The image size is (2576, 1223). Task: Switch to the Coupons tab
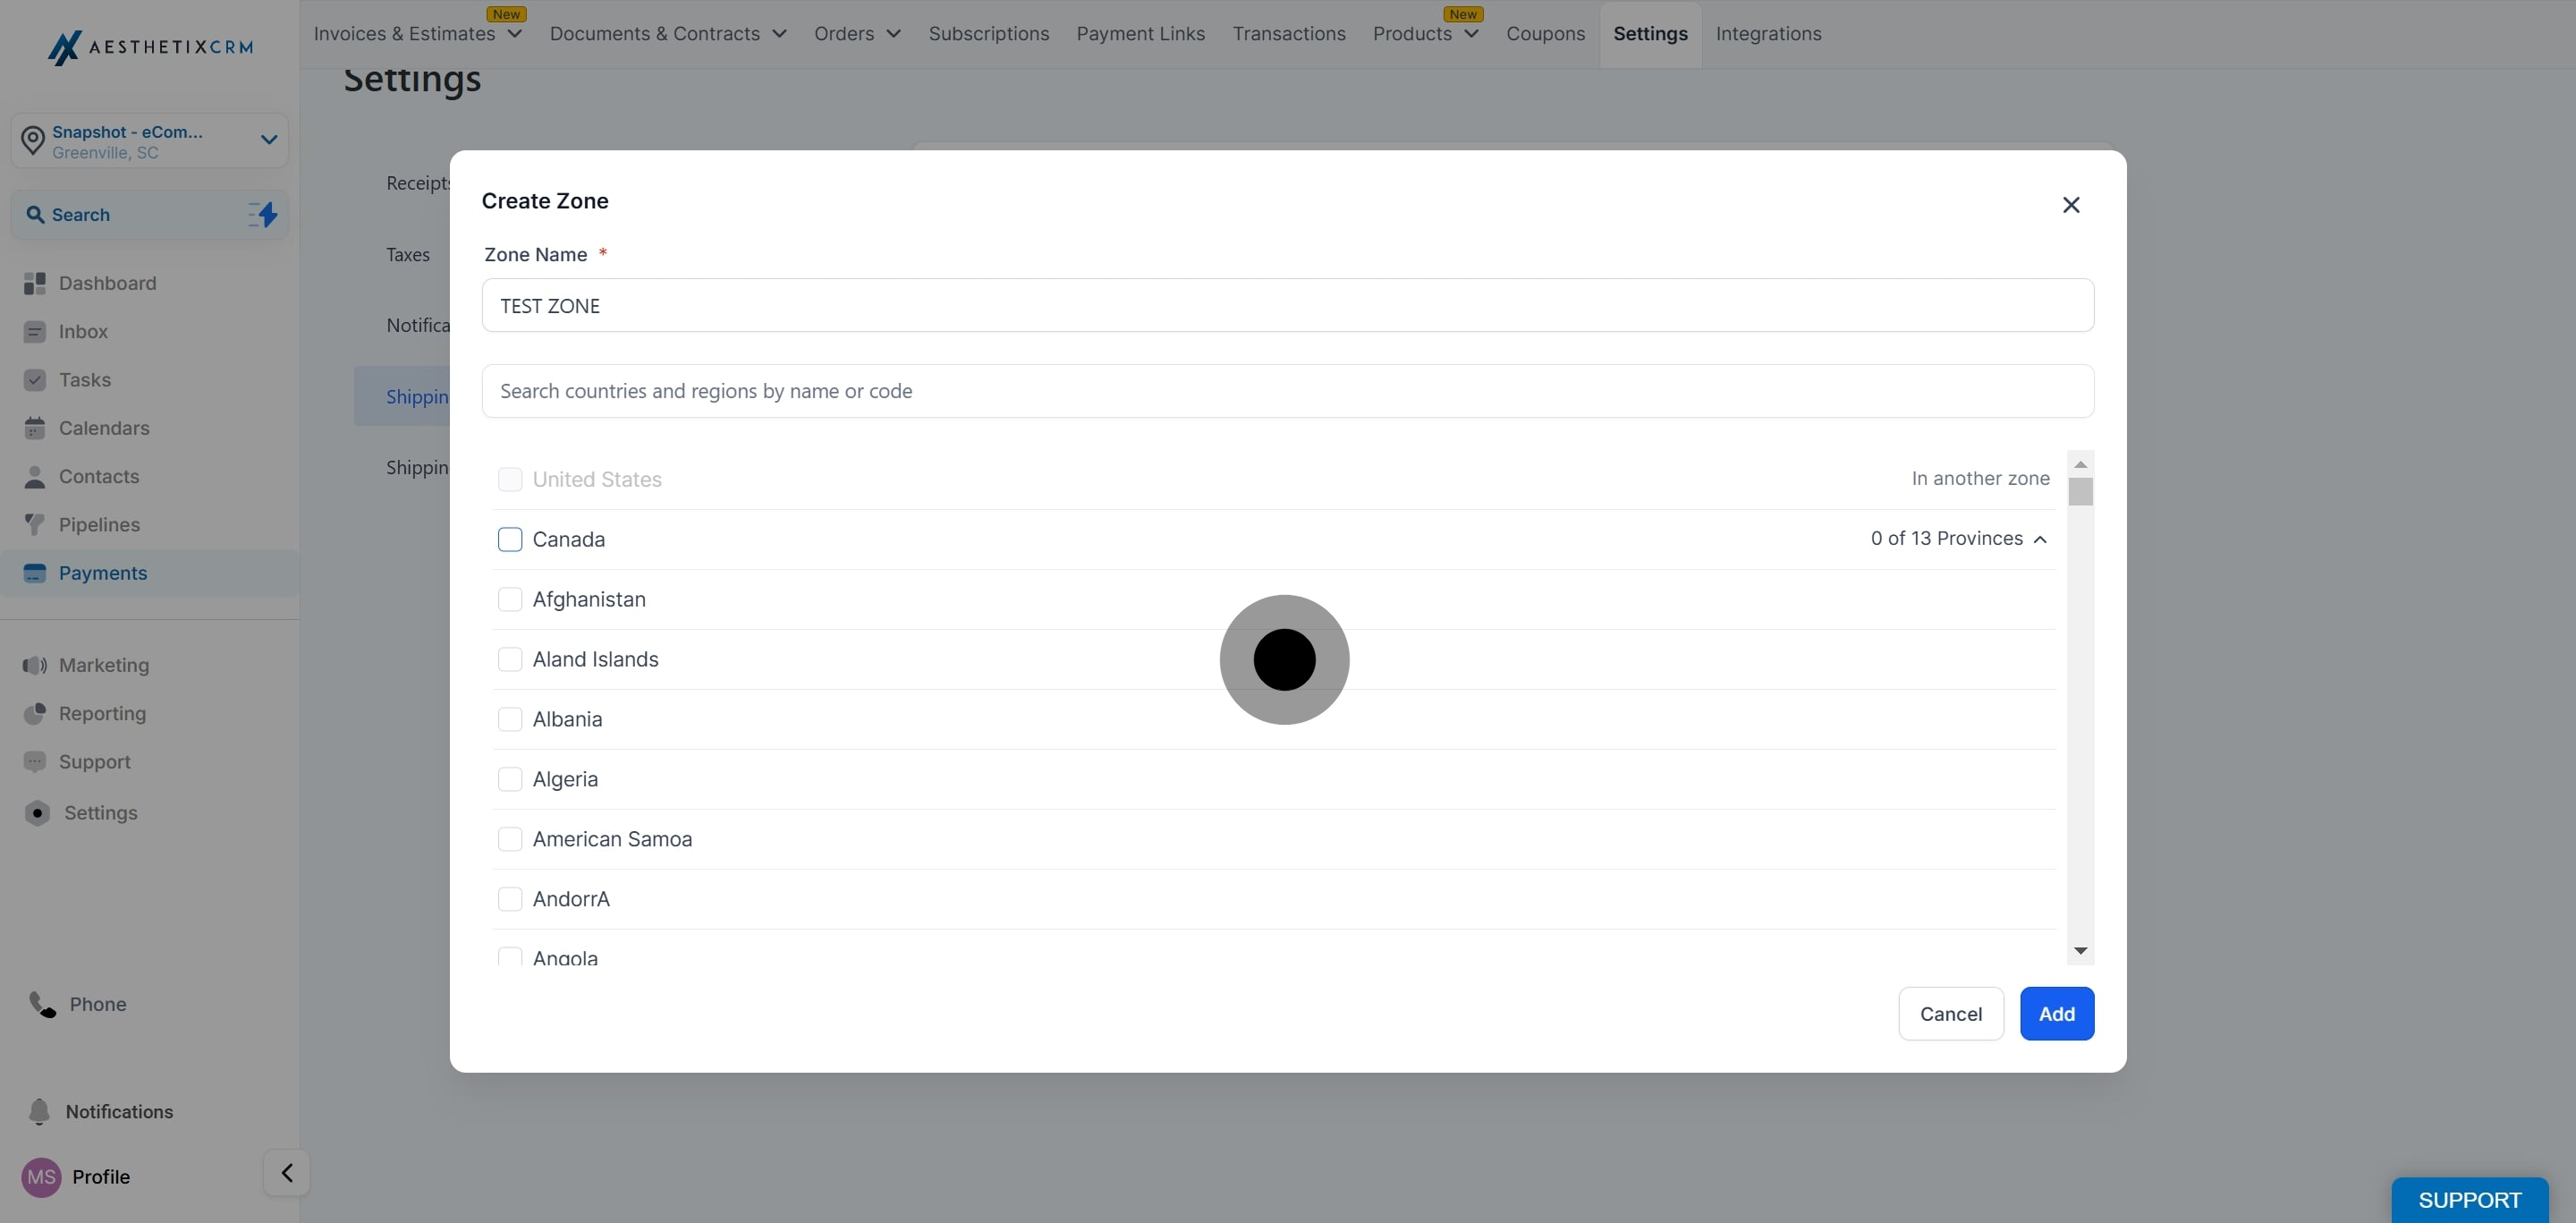pos(1545,33)
